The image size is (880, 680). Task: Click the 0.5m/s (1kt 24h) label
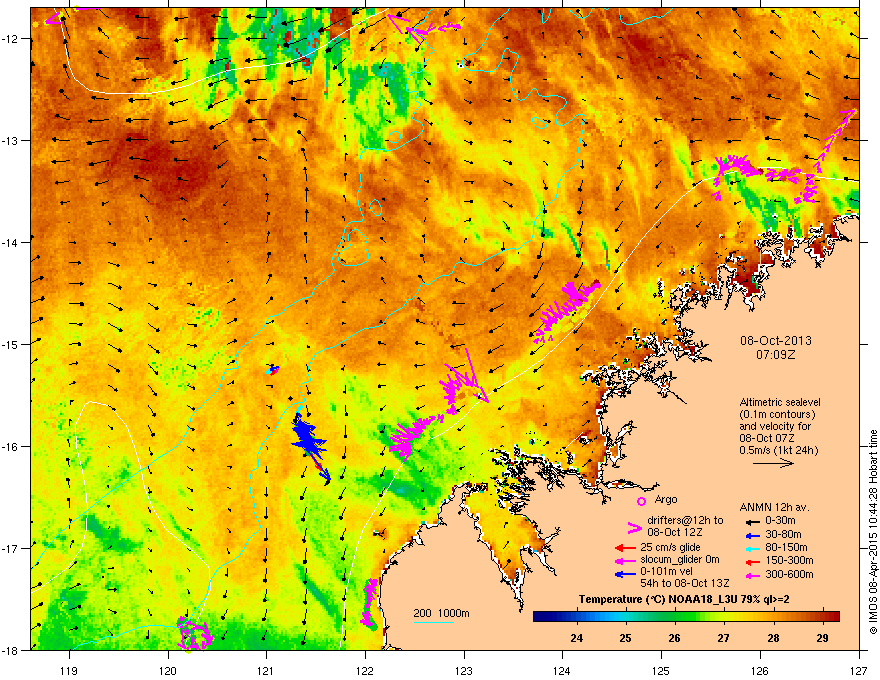(779, 450)
